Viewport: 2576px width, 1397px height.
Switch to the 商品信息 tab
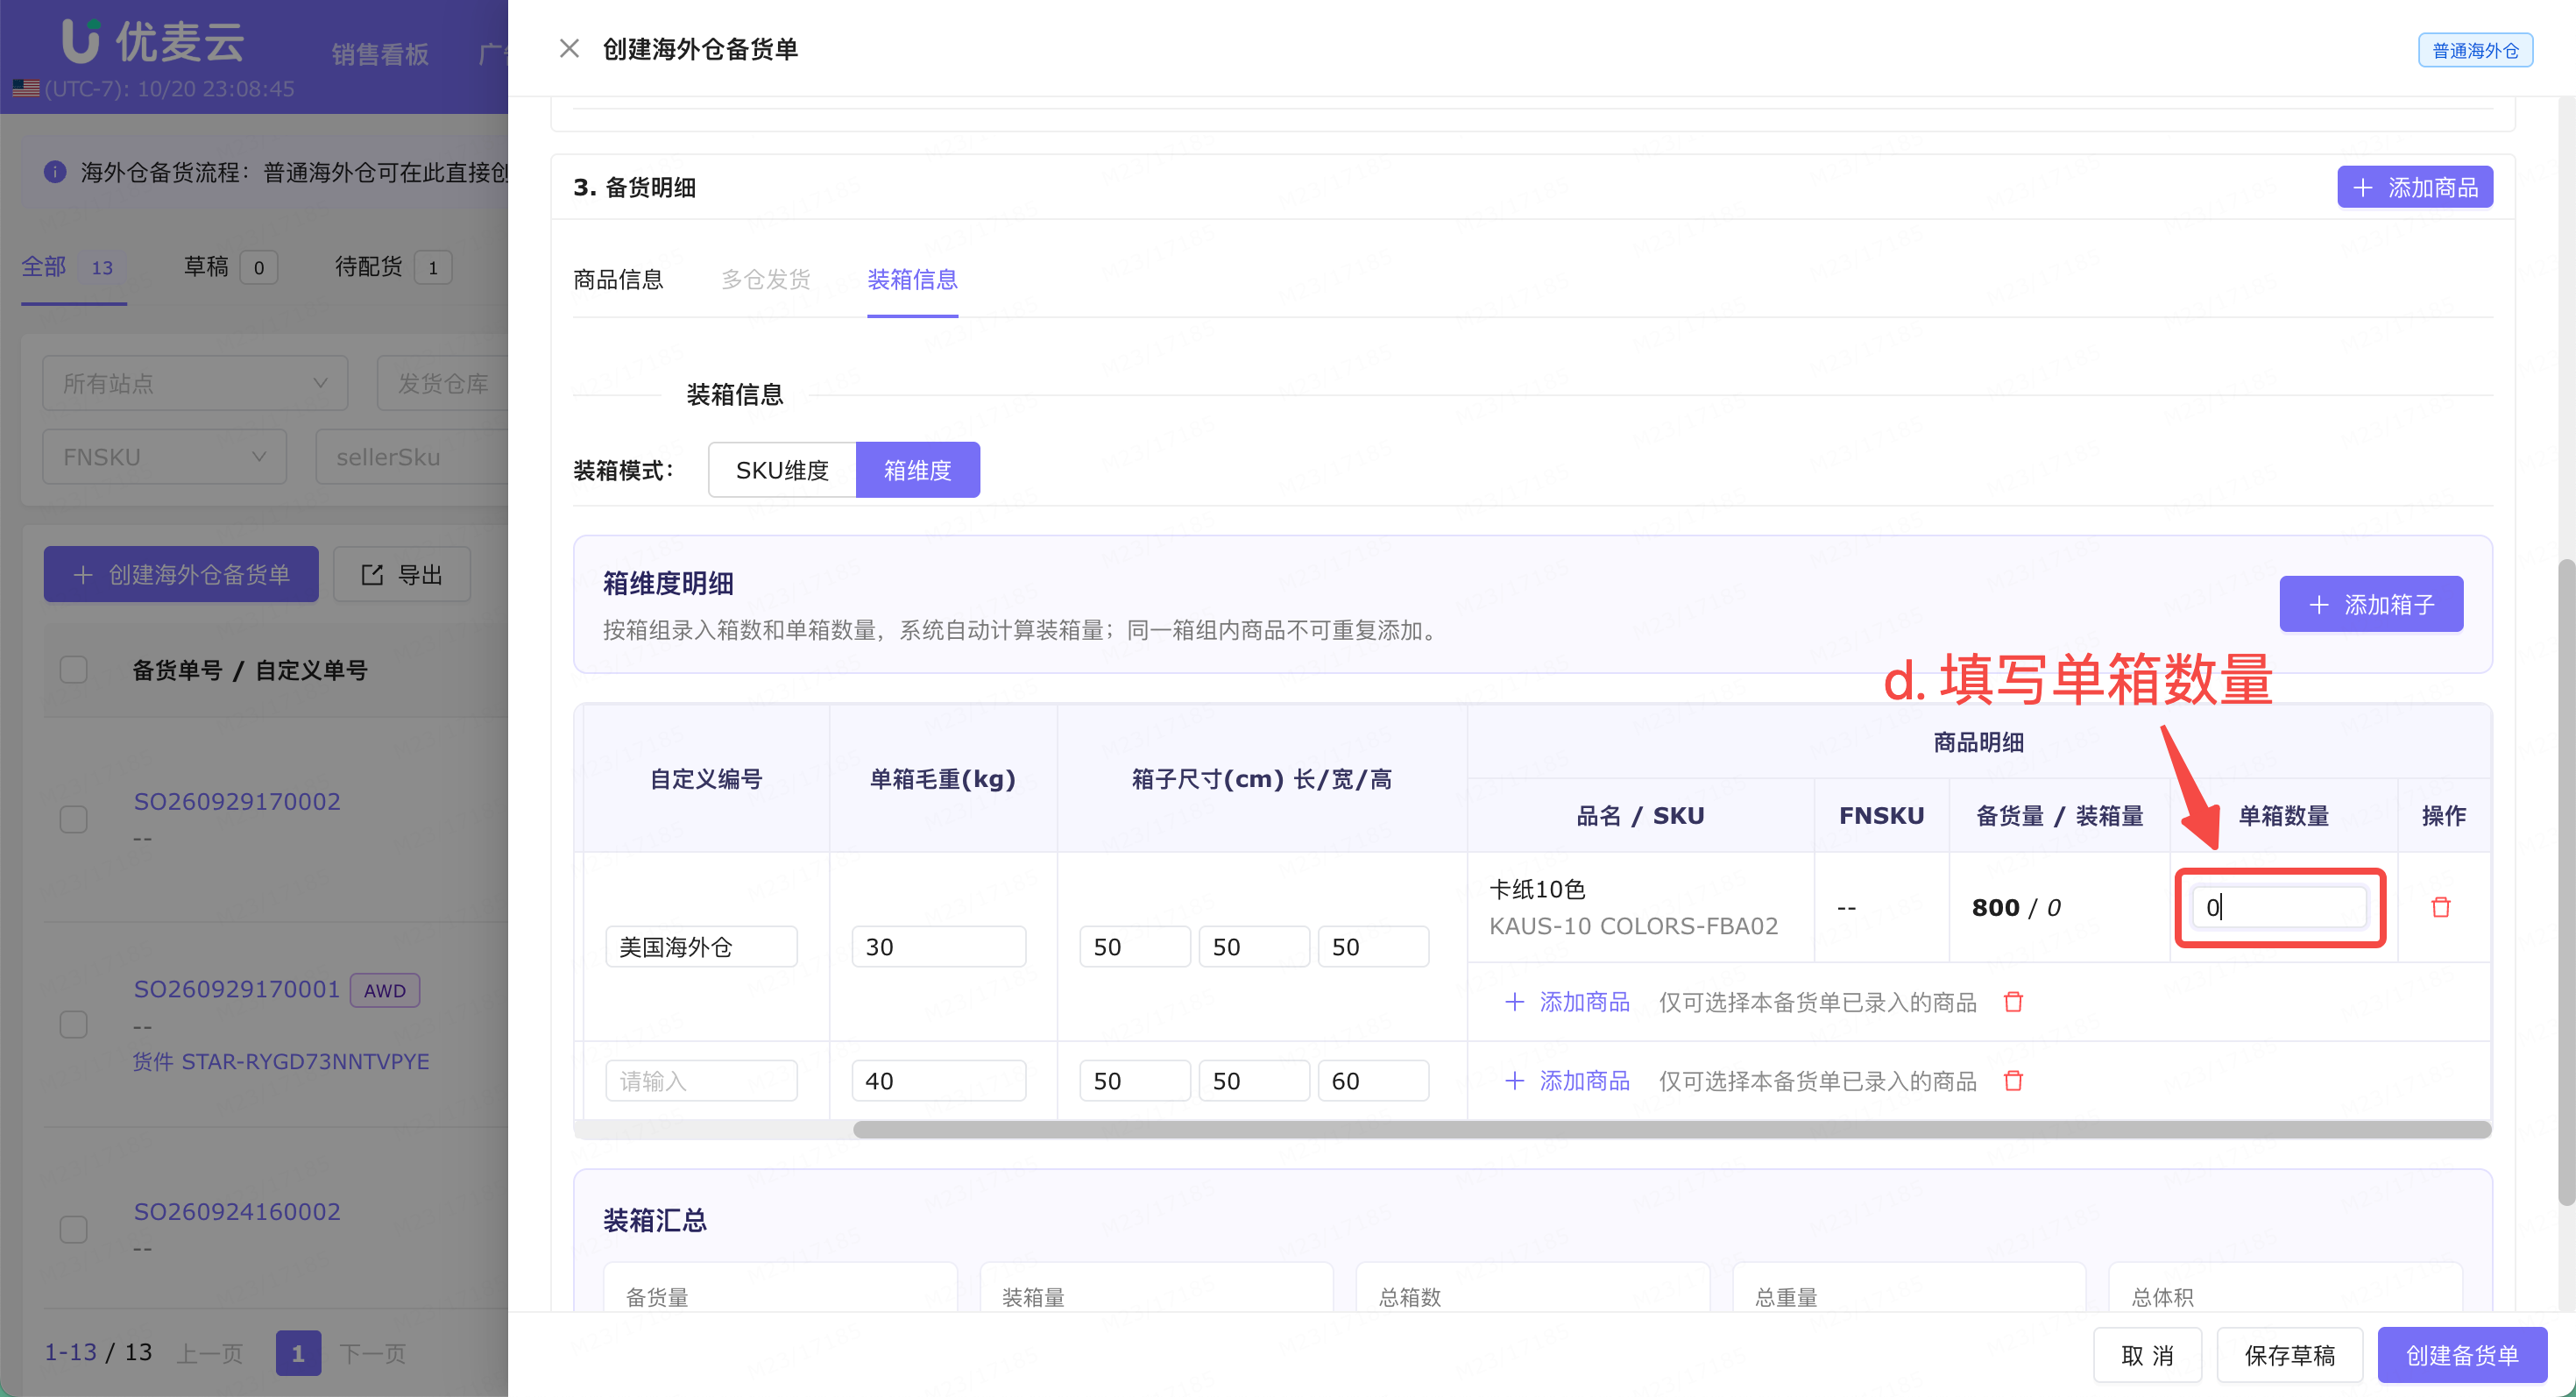618,280
